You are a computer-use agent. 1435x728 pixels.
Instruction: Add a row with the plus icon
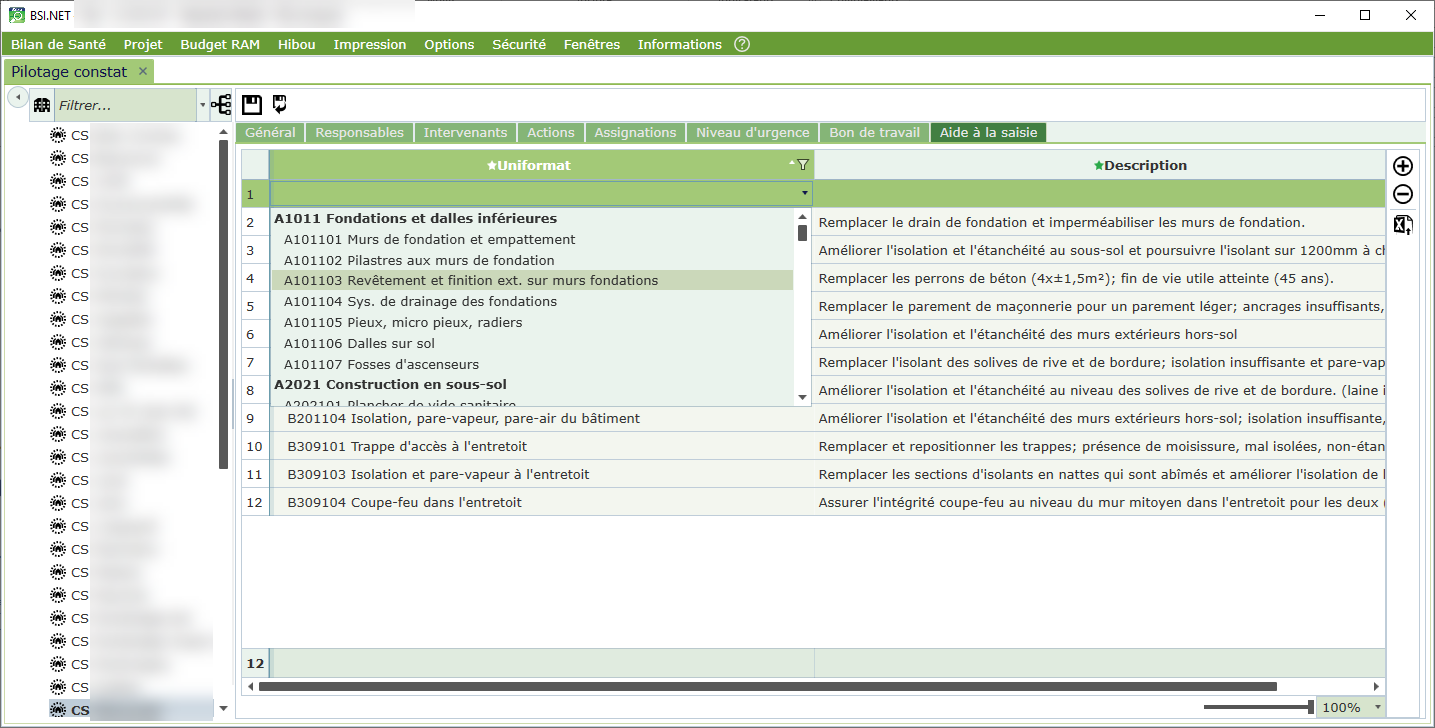tap(1403, 166)
